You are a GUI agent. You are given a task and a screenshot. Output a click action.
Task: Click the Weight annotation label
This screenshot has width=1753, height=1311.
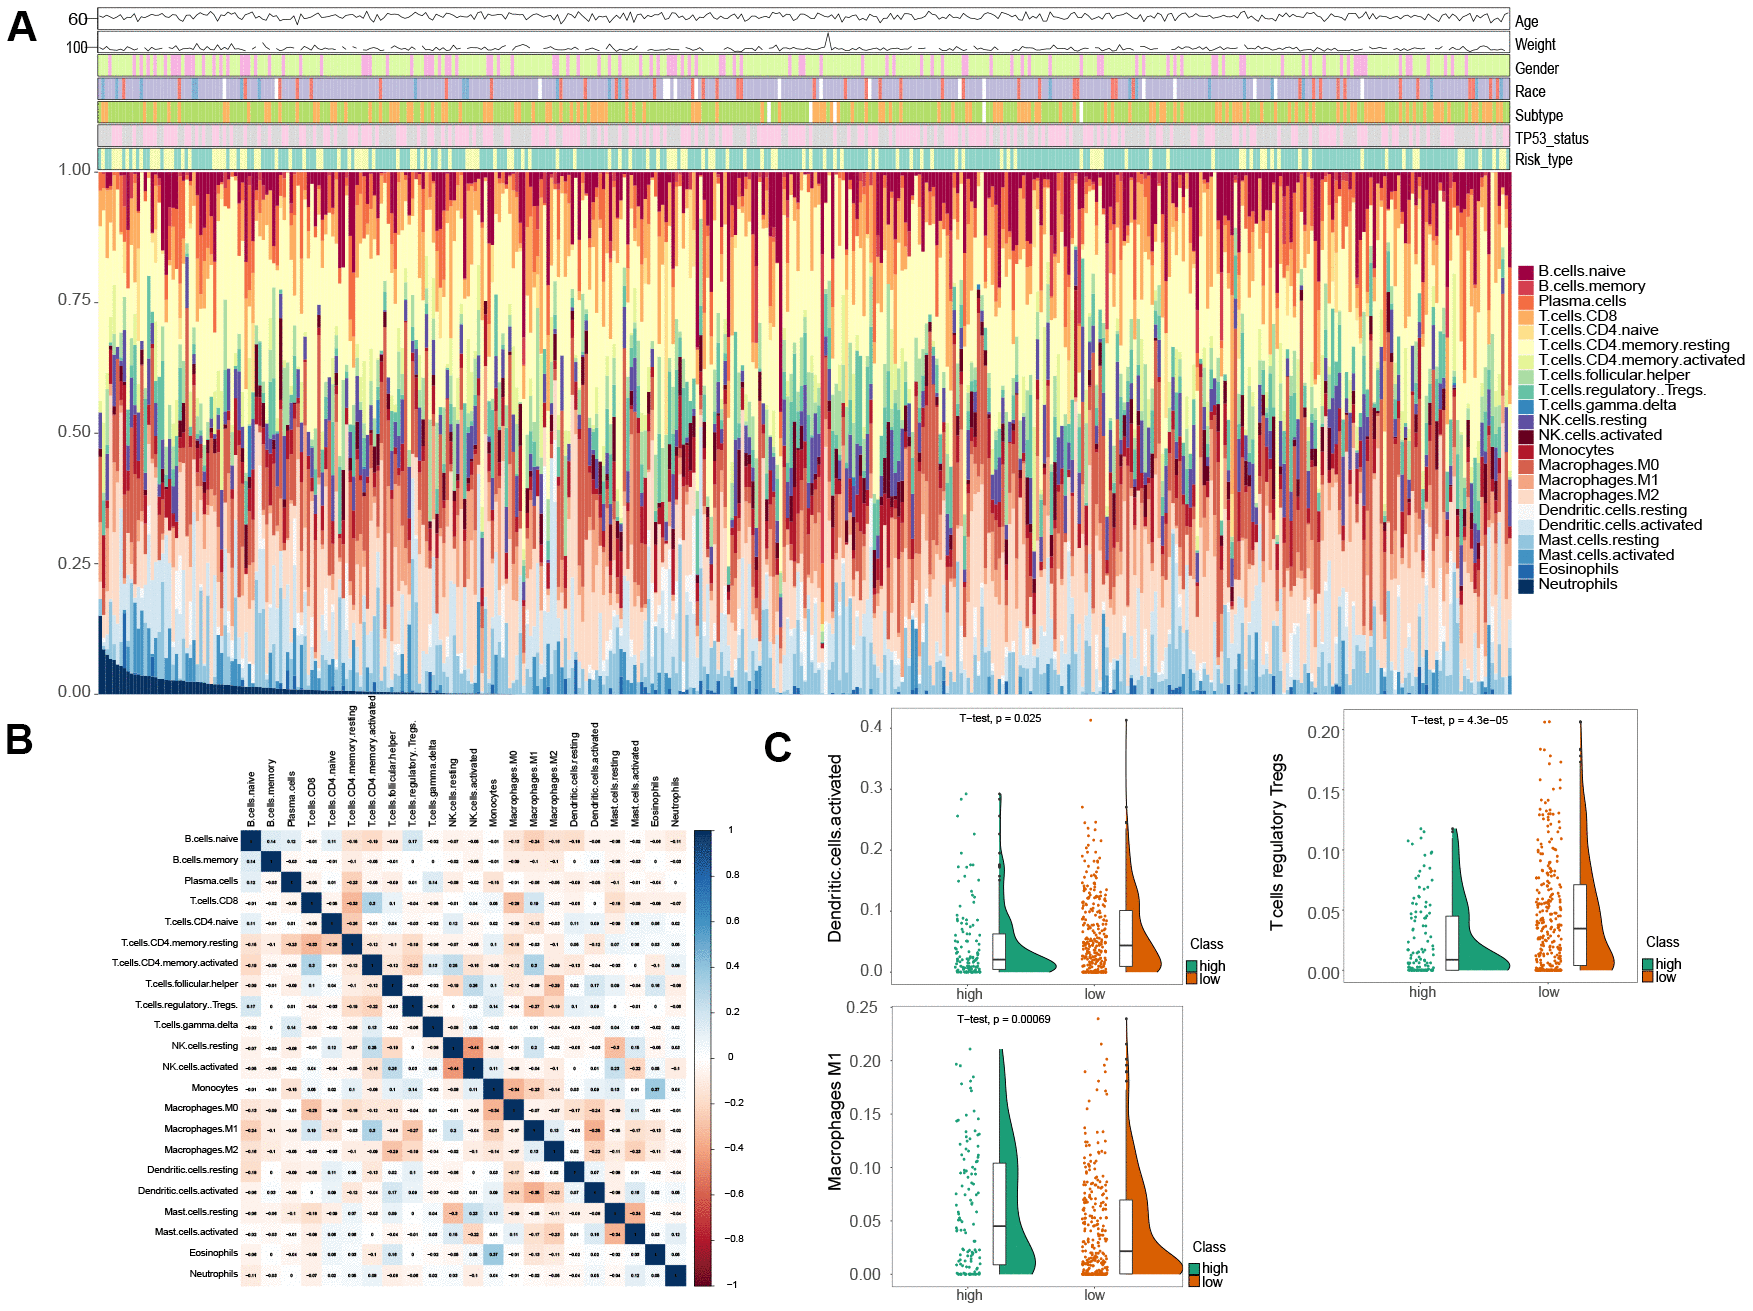pos(1535,44)
